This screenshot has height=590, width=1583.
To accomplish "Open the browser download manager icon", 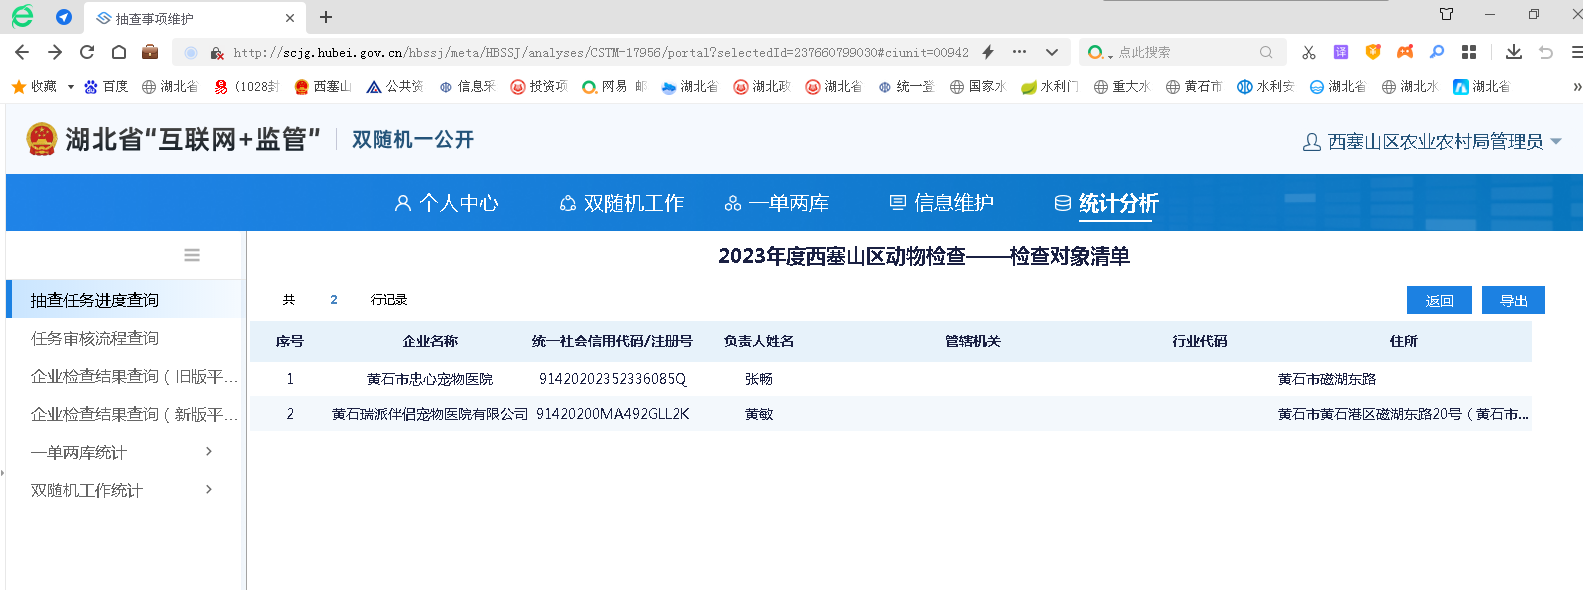I will click(x=1513, y=52).
